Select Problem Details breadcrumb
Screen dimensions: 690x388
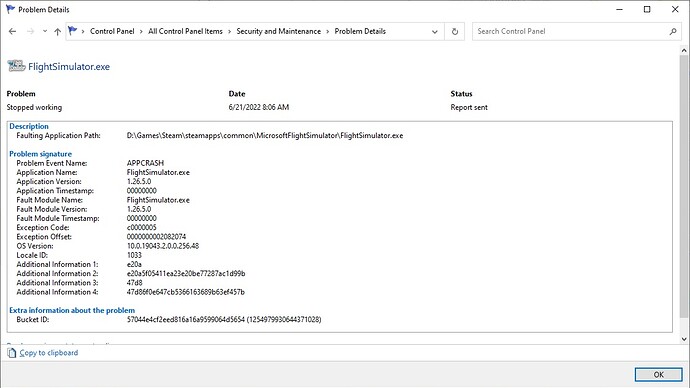point(360,31)
